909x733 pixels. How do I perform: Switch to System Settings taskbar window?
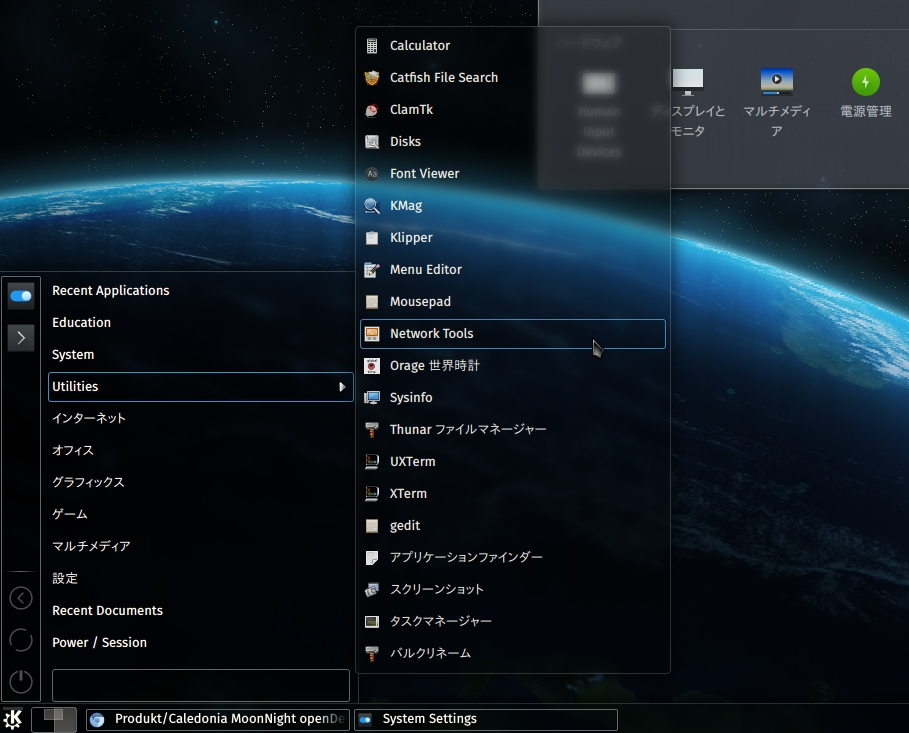pos(486,719)
